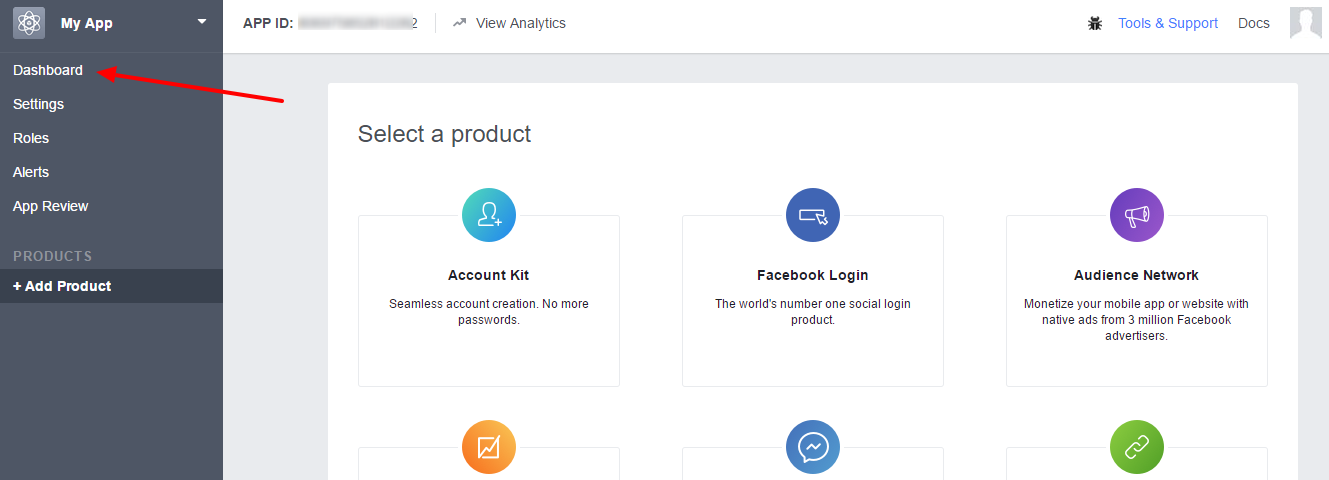Click the Audience Network megaphone icon
This screenshot has width=1329, height=480.
tap(1137, 215)
